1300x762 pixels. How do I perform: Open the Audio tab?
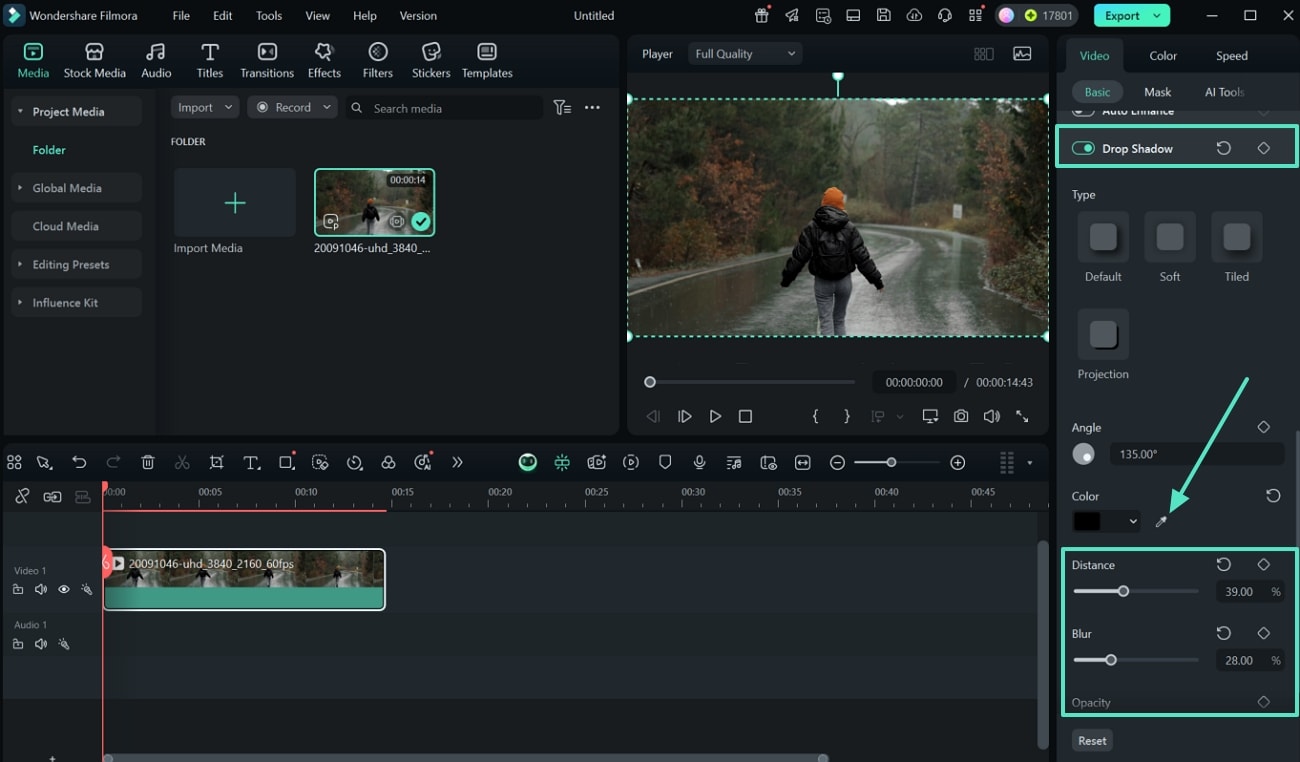point(156,61)
